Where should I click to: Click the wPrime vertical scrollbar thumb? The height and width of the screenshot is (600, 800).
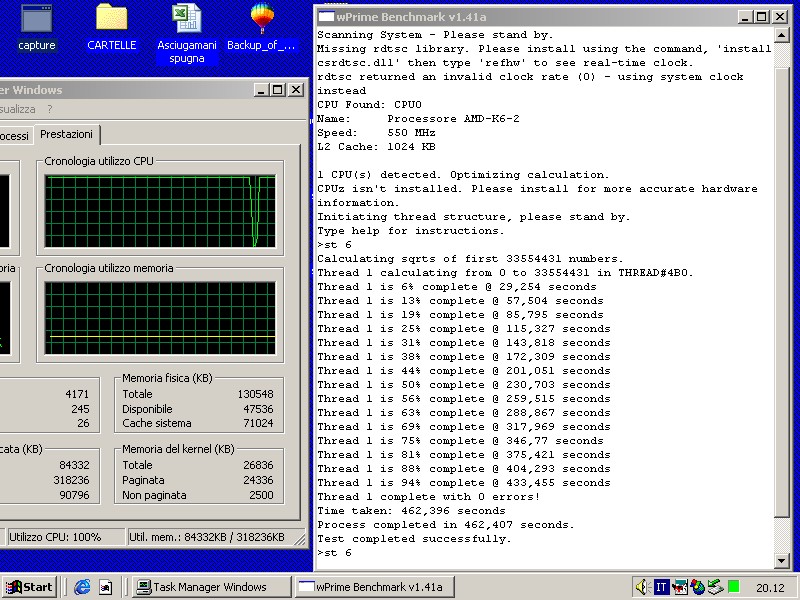(x=781, y=292)
